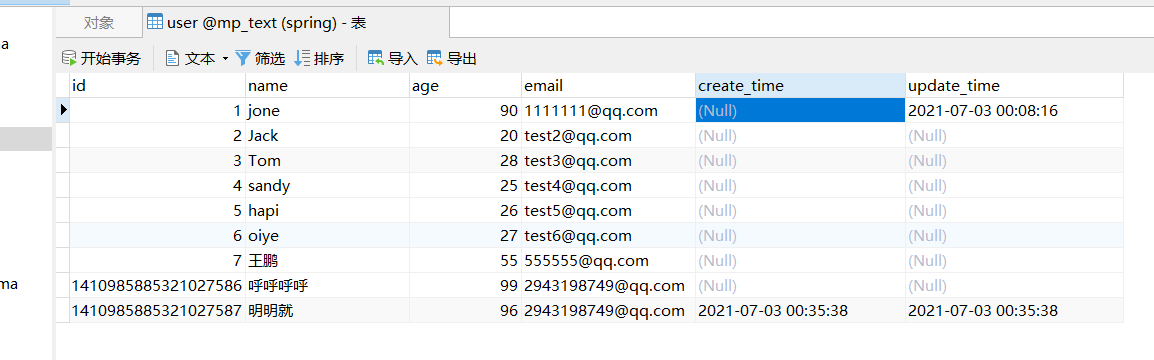Select the name cell 'jone'
1154x360 pixels.
coord(328,110)
